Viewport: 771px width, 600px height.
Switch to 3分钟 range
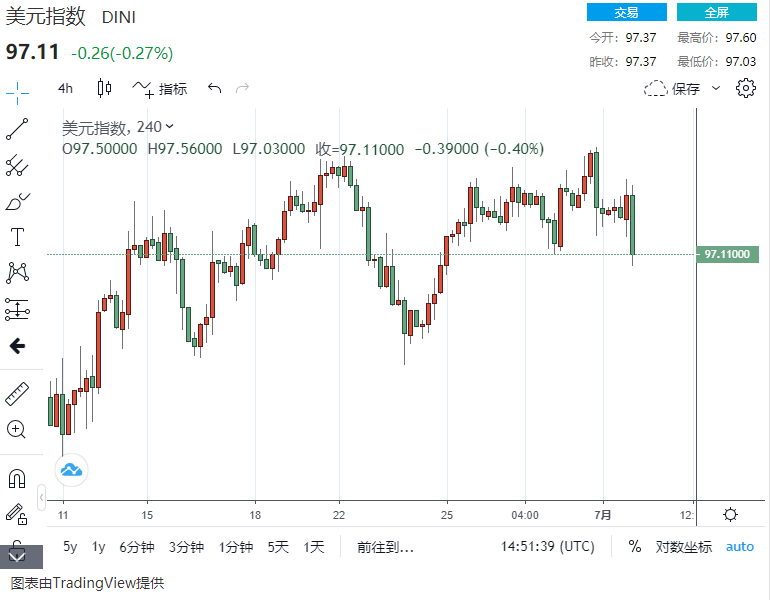coord(186,547)
